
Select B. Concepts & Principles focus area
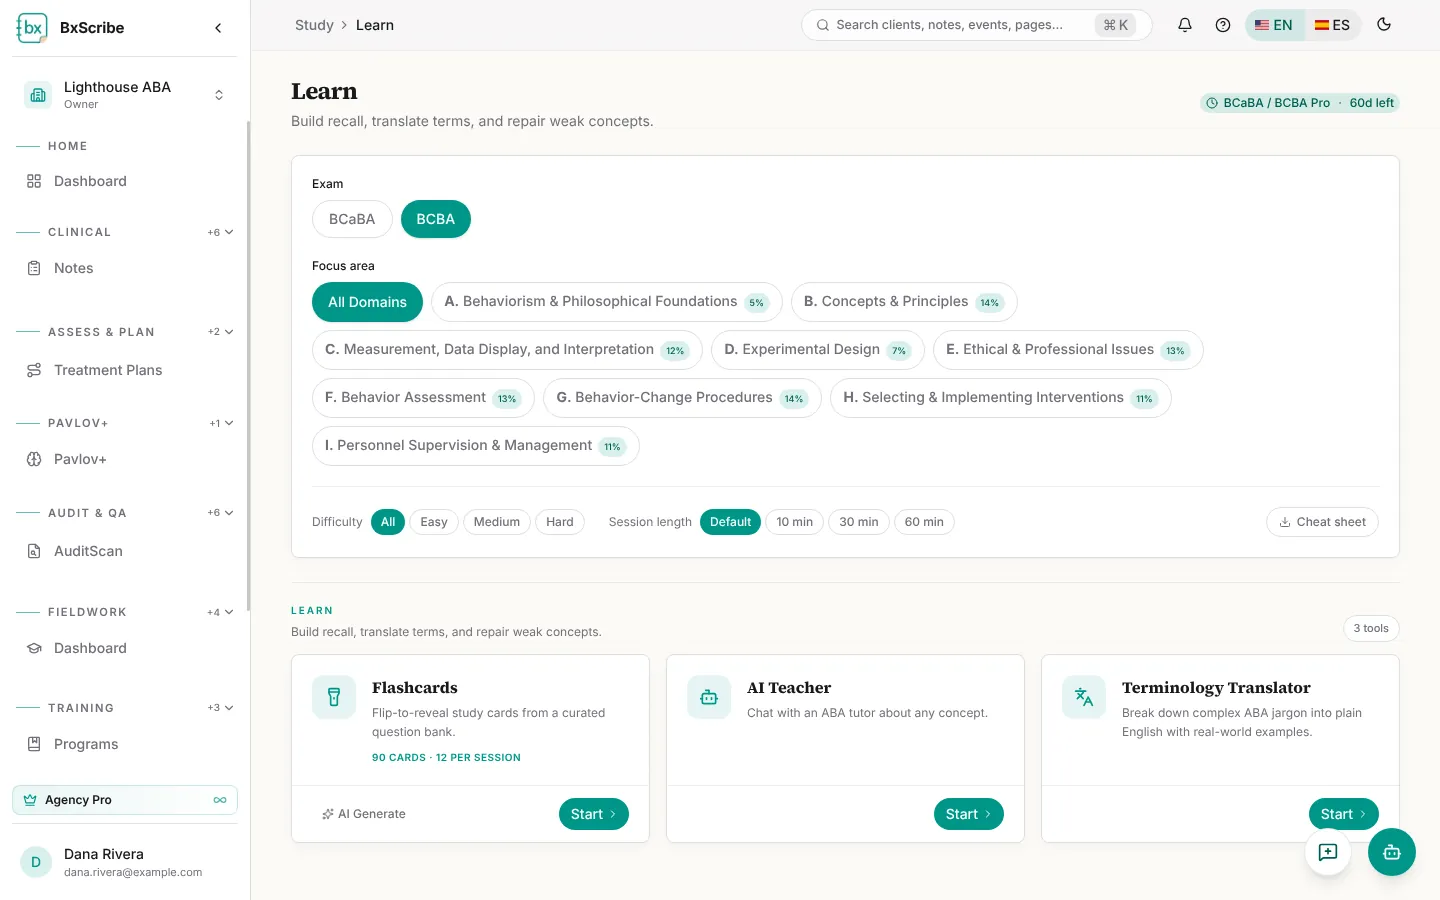pyautogui.click(x=904, y=302)
